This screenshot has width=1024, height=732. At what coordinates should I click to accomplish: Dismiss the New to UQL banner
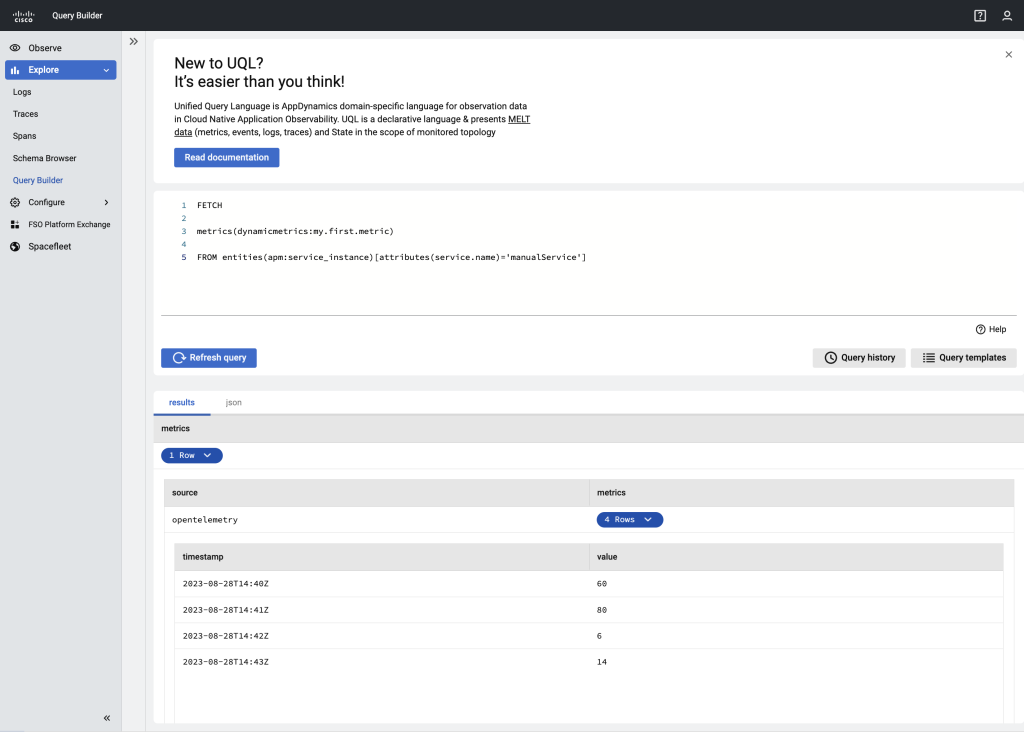point(1008,54)
